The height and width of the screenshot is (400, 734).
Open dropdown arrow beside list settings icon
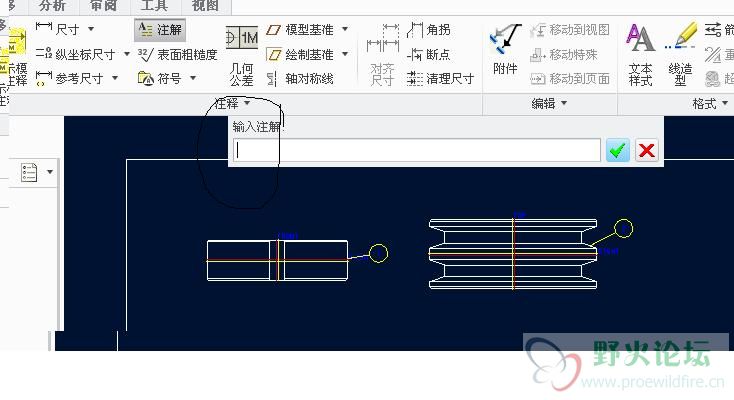pyautogui.click(x=50, y=172)
